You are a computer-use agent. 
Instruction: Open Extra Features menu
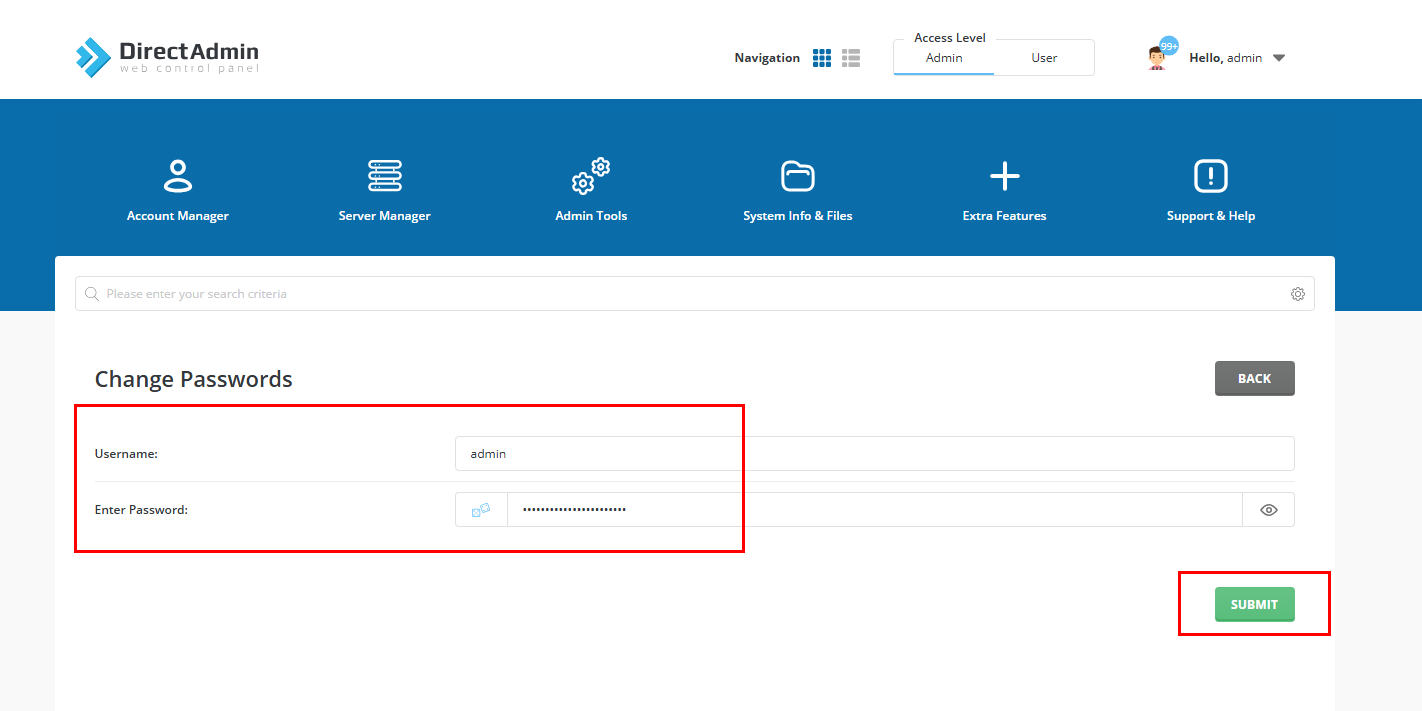coord(1004,190)
